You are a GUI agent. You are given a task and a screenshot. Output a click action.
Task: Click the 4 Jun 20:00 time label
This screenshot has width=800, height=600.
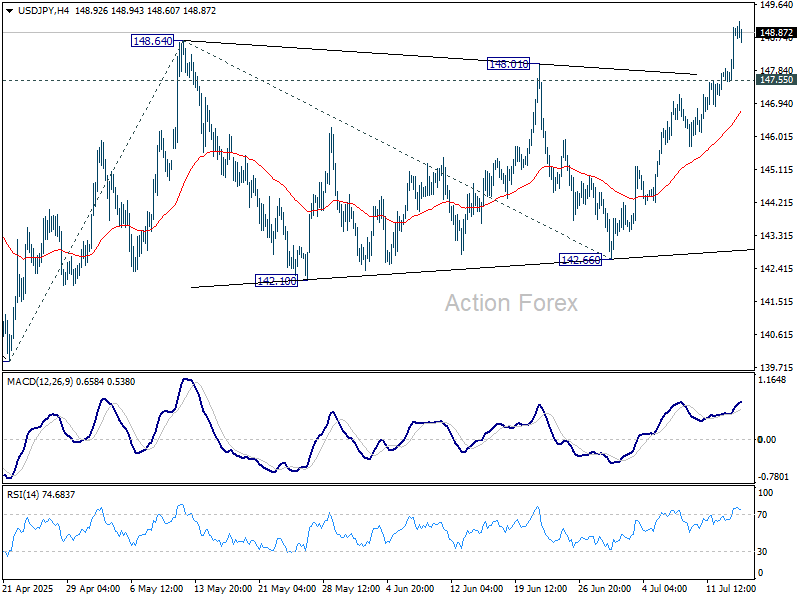(x=410, y=588)
